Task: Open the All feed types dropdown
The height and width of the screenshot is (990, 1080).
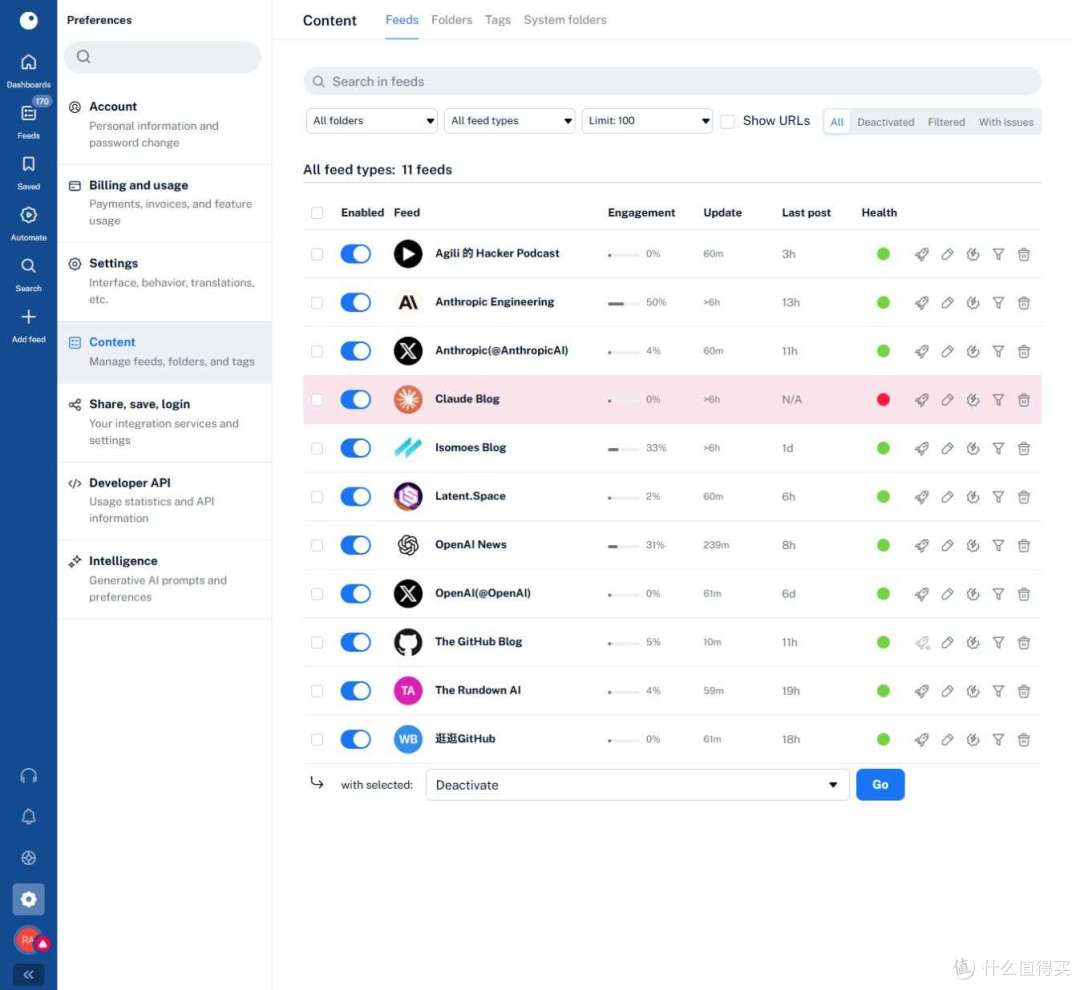Action: coord(510,121)
